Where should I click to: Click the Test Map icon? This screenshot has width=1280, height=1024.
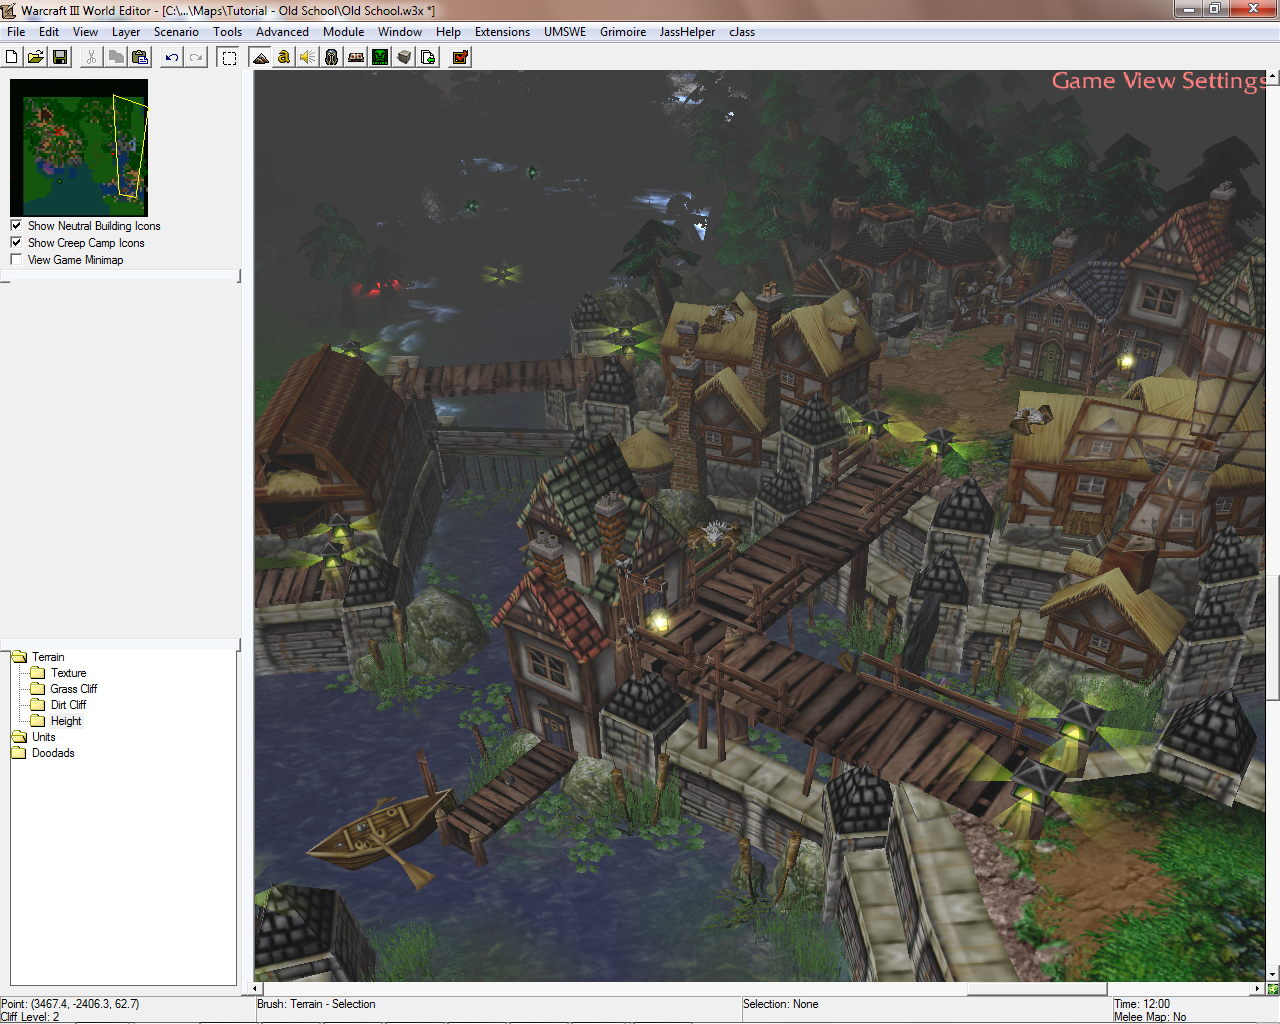coord(460,57)
